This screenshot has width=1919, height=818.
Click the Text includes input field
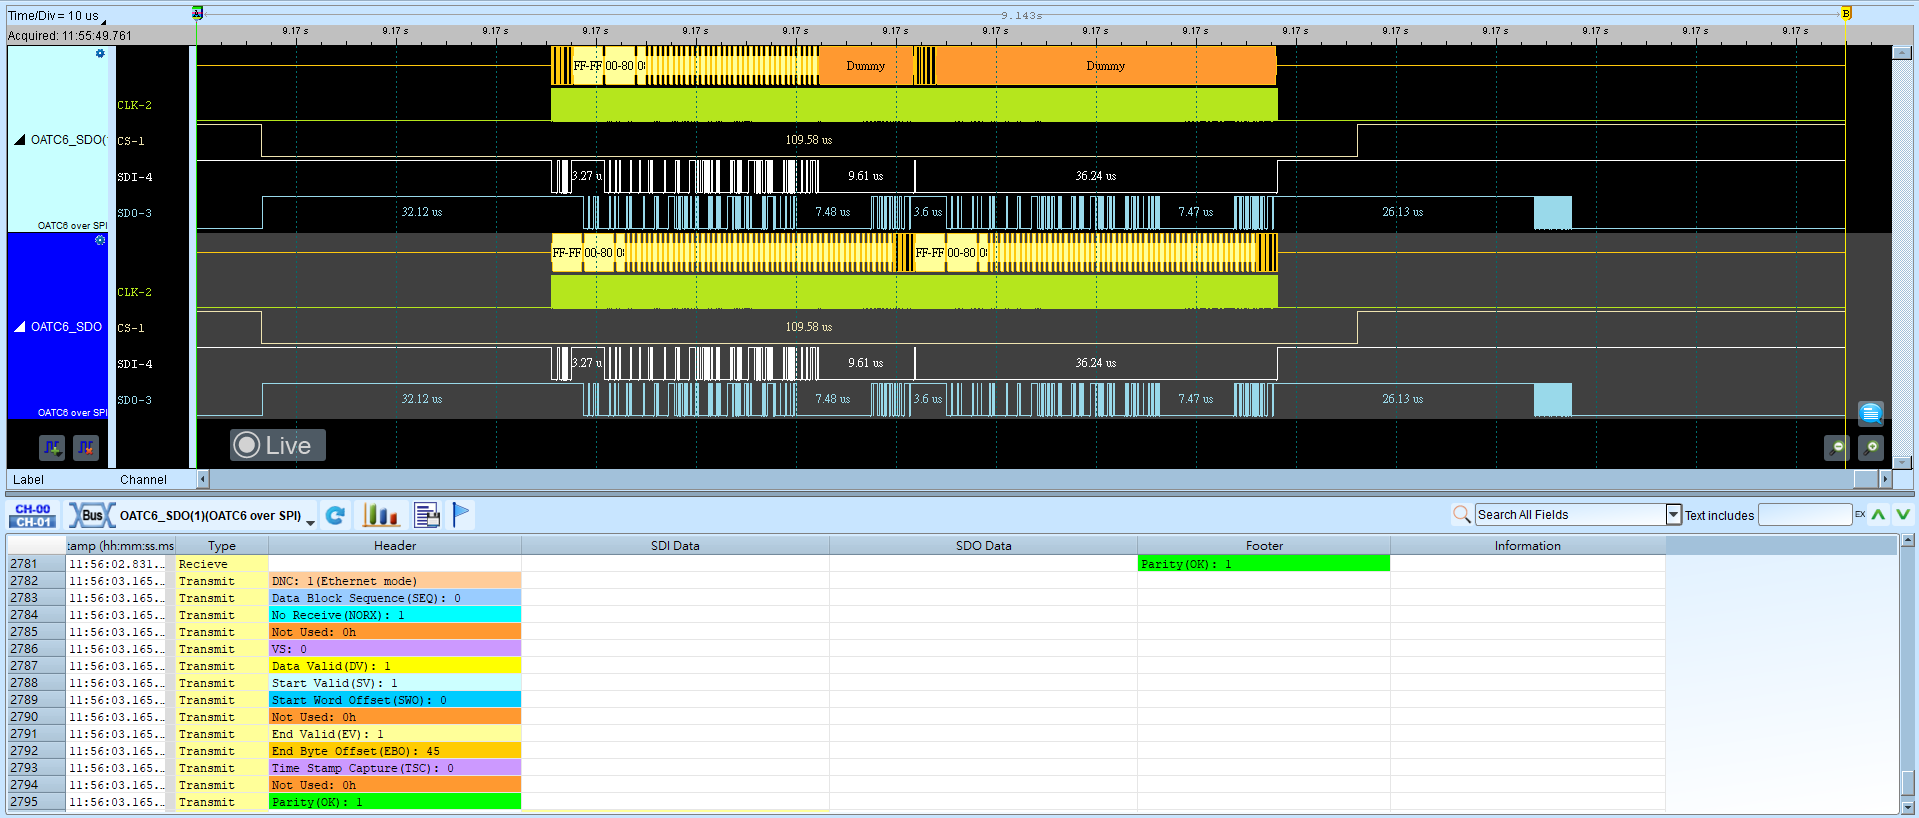coord(1805,514)
